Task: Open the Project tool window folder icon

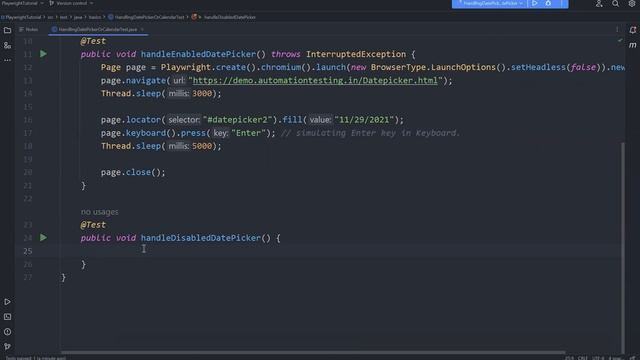Action: tap(7, 30)
